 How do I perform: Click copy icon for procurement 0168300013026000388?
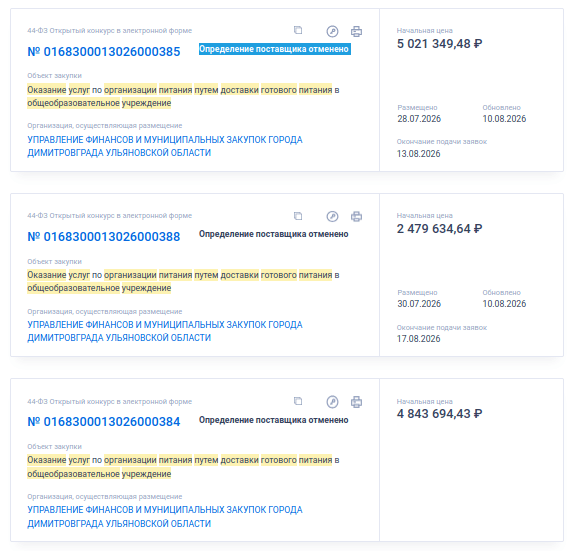(x=298, y=216)
